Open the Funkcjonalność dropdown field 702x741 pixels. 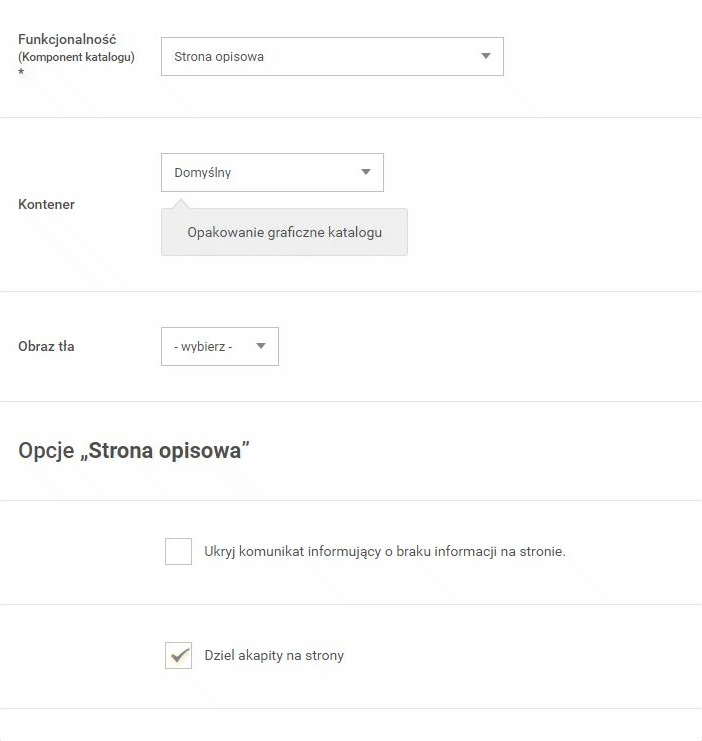[332, 56]
